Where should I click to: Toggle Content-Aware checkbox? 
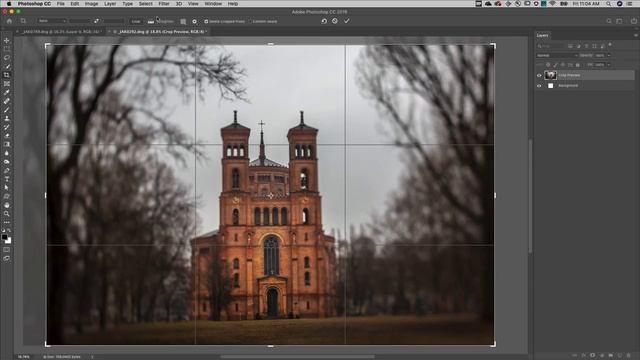coord(251,21)
